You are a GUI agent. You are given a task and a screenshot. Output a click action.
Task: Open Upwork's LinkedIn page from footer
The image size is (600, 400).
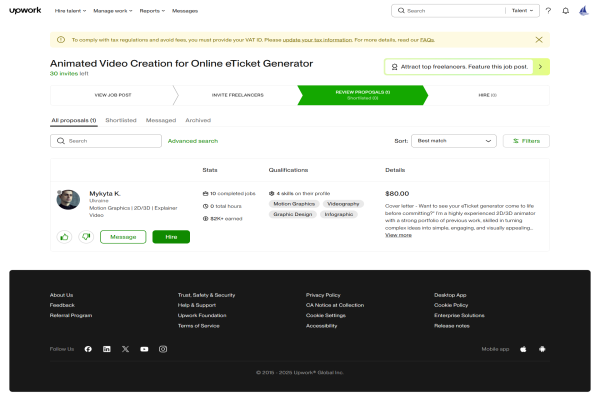pos(107,349)
